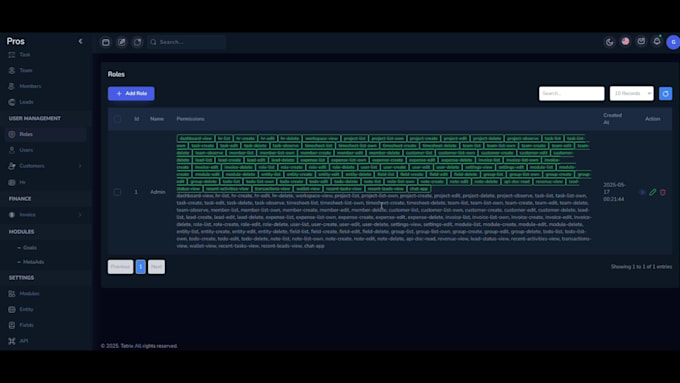Focus the Roles table search field
The image size is (680, 383).
point(571,93)
